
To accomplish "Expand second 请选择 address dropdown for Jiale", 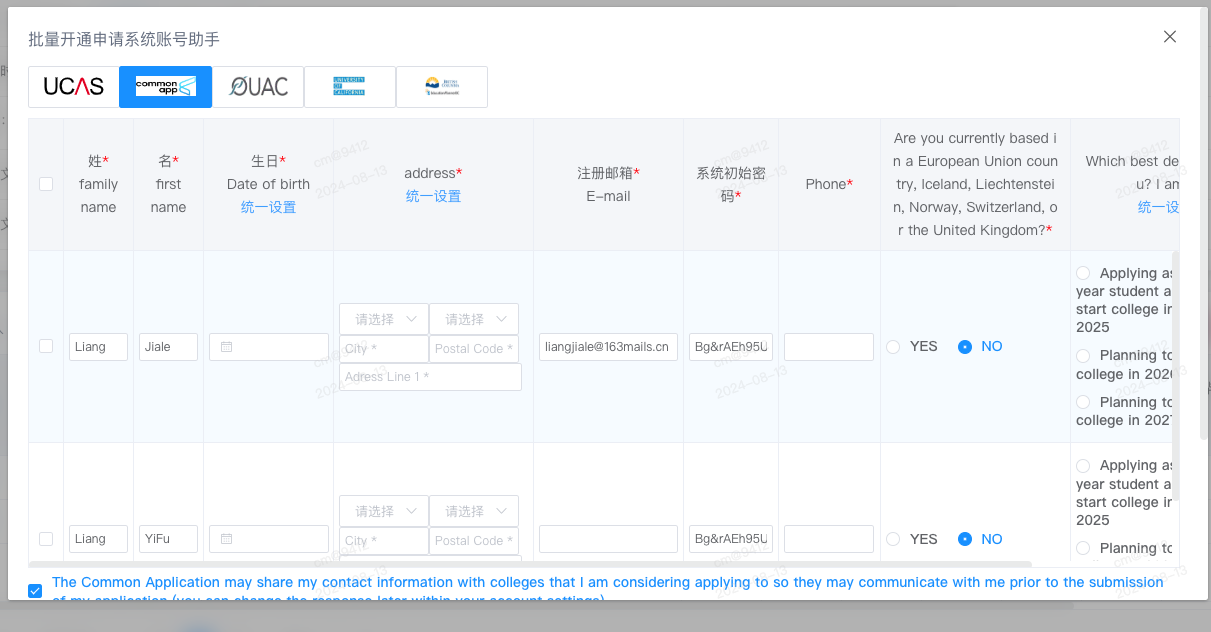I will point(474,319).
